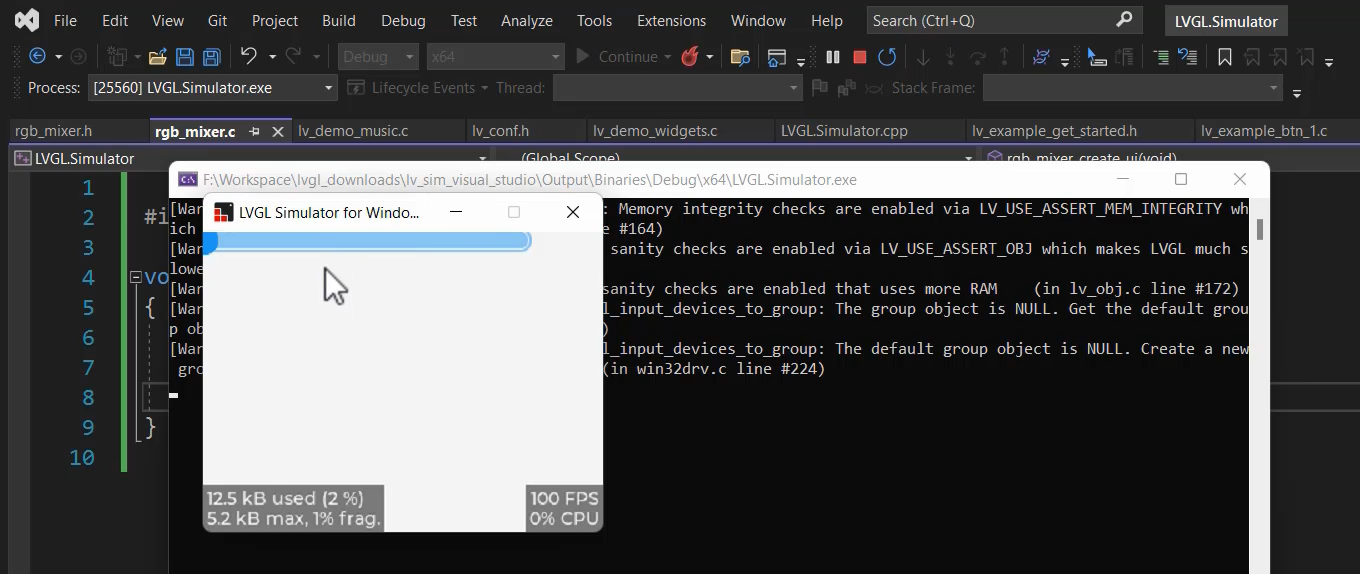Open the Debug configuration dropdown
The width and height of the screenshot is (1360, 574).
point(379,57)
